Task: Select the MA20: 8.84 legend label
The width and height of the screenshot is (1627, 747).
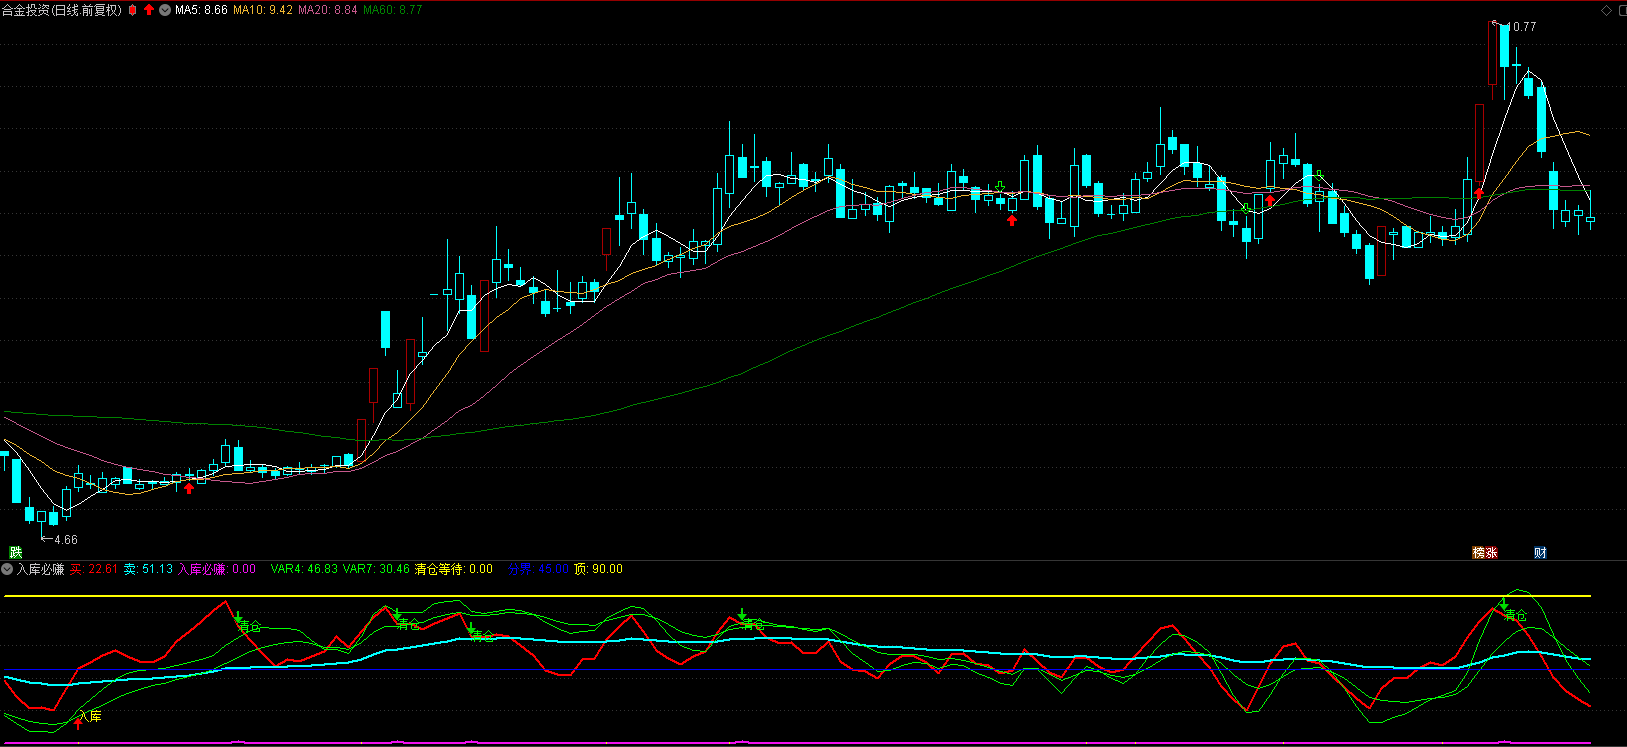Action: point(328,10)
